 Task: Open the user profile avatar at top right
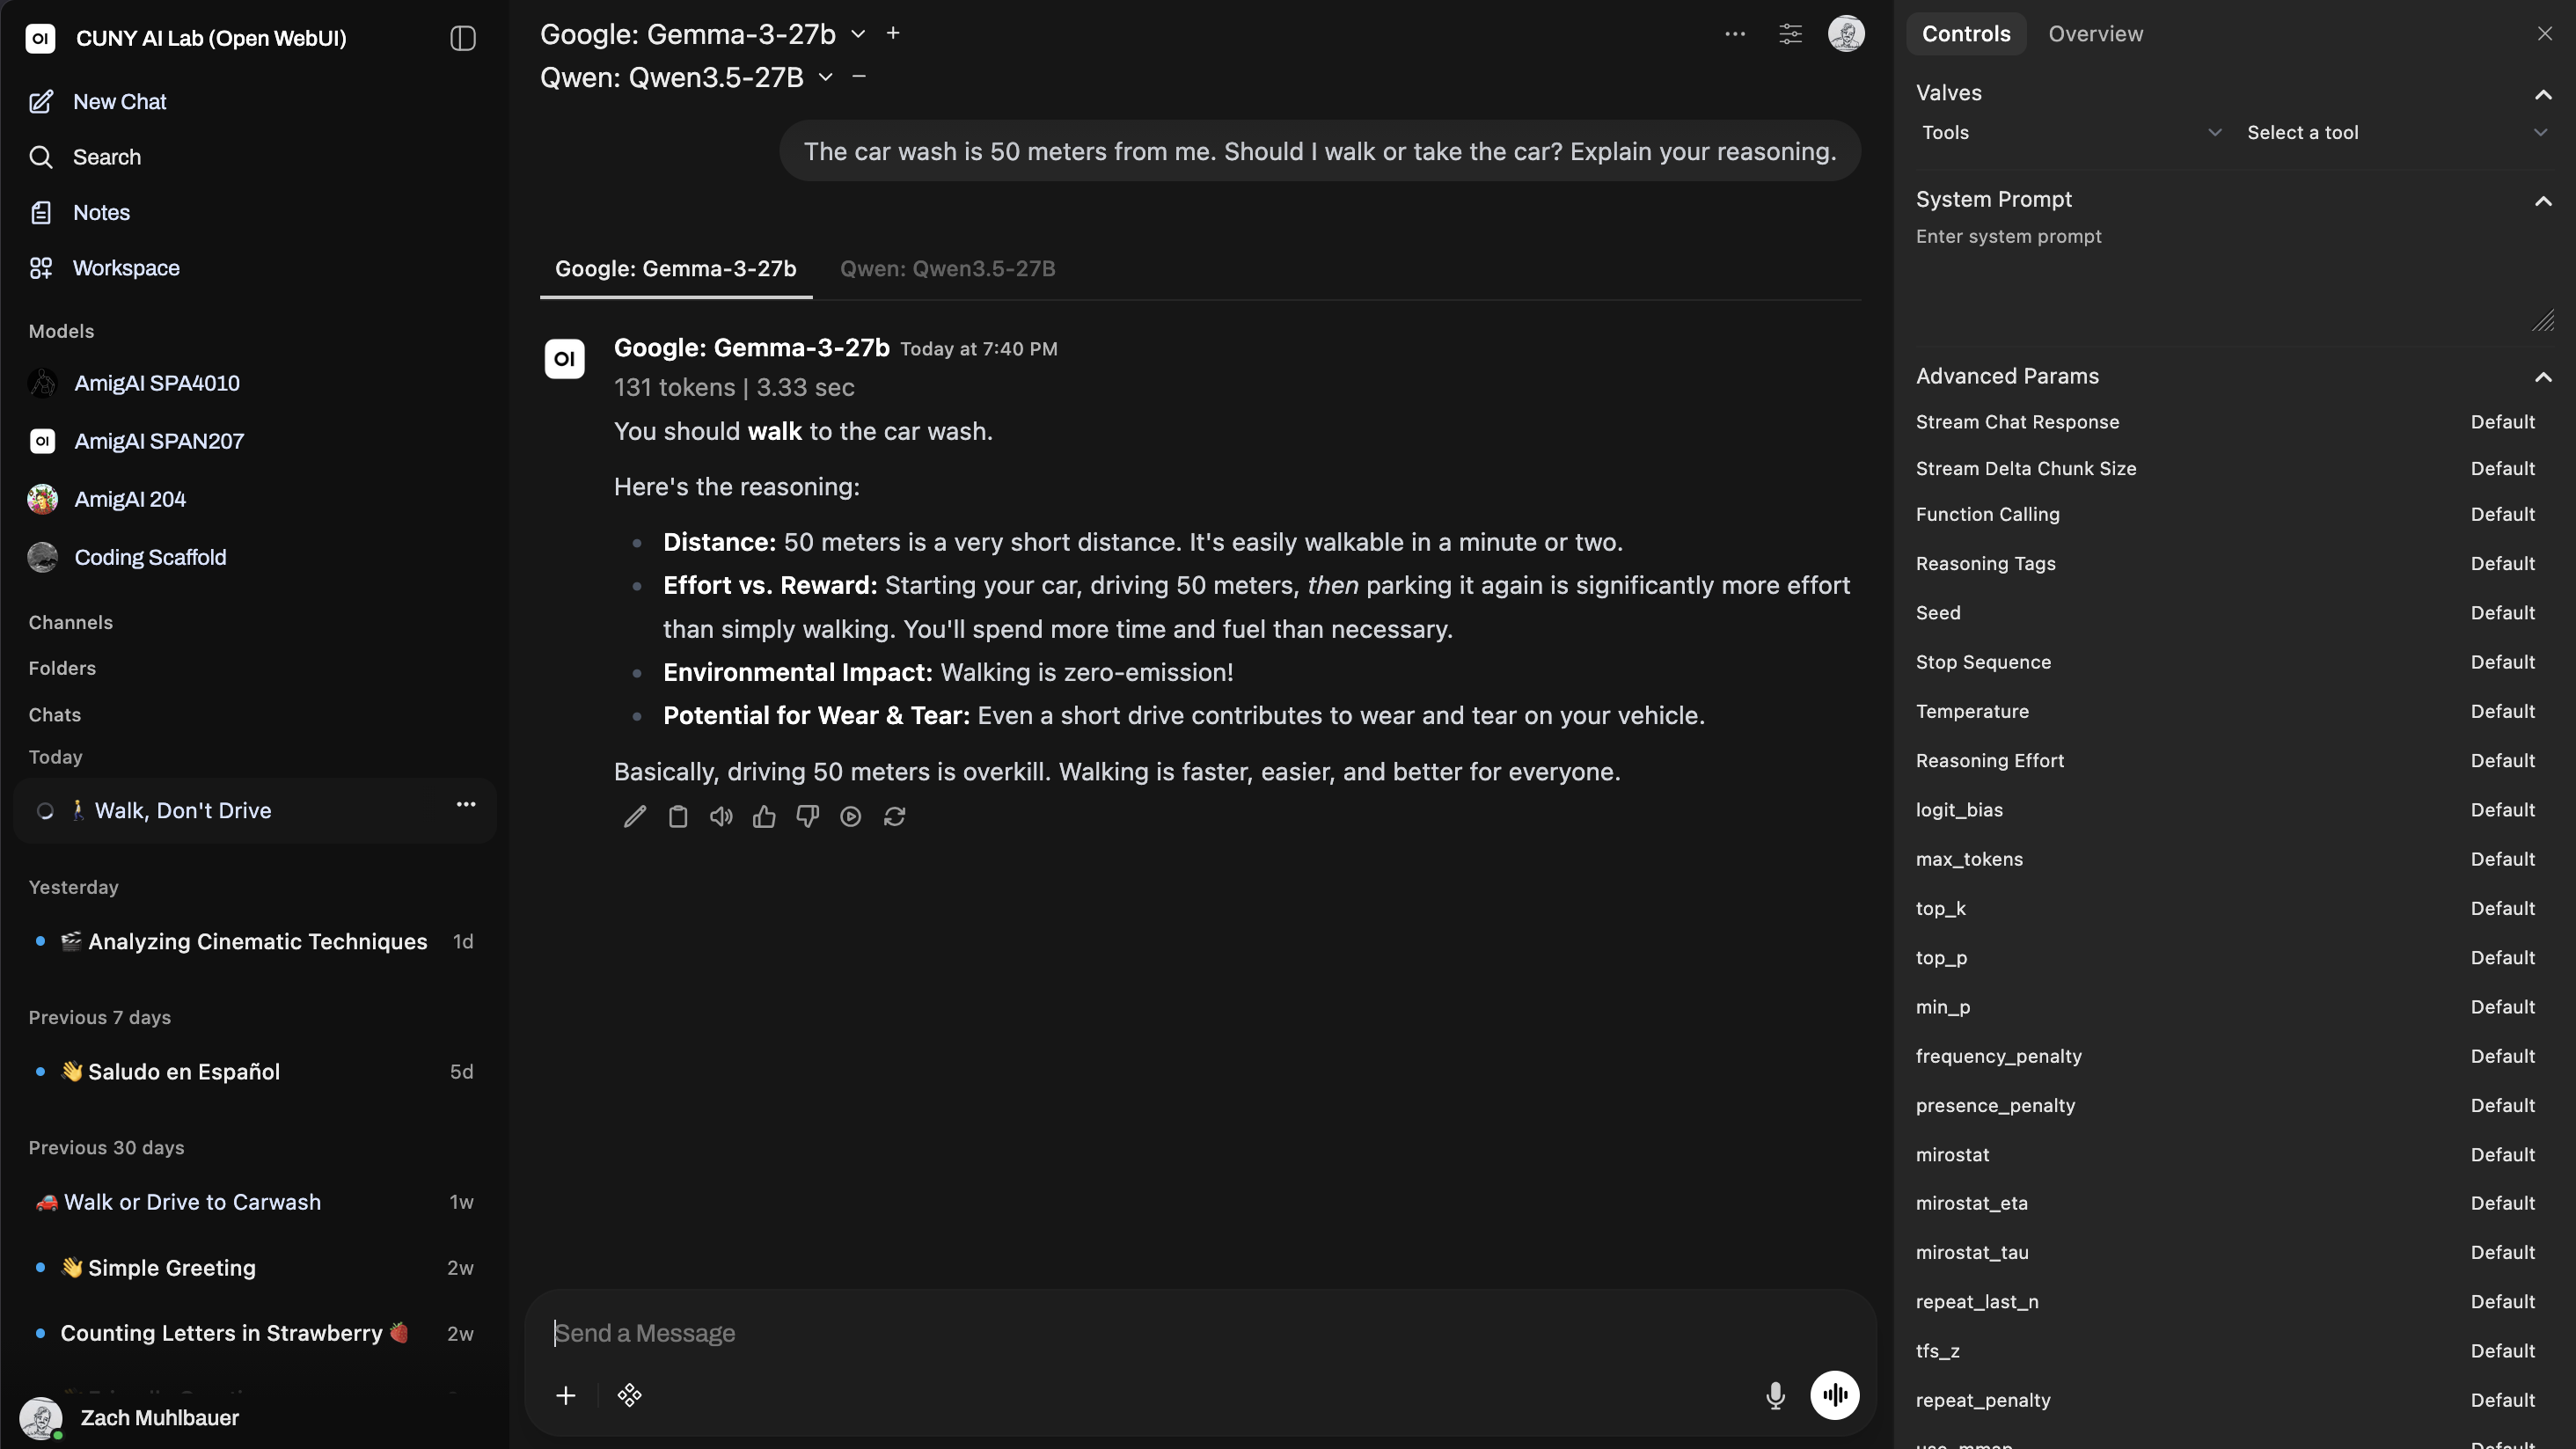point(1846,34)
